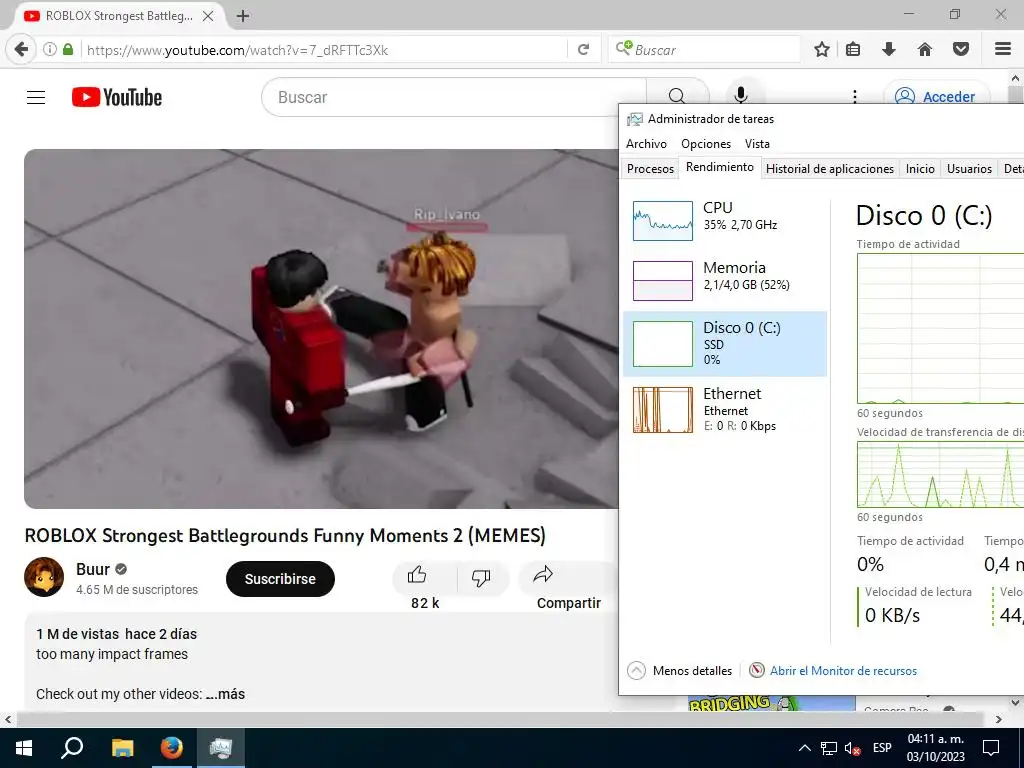Select Memoria performance item
The width and height of the screenshot is (1024, 768).
[x=725, y=280]
